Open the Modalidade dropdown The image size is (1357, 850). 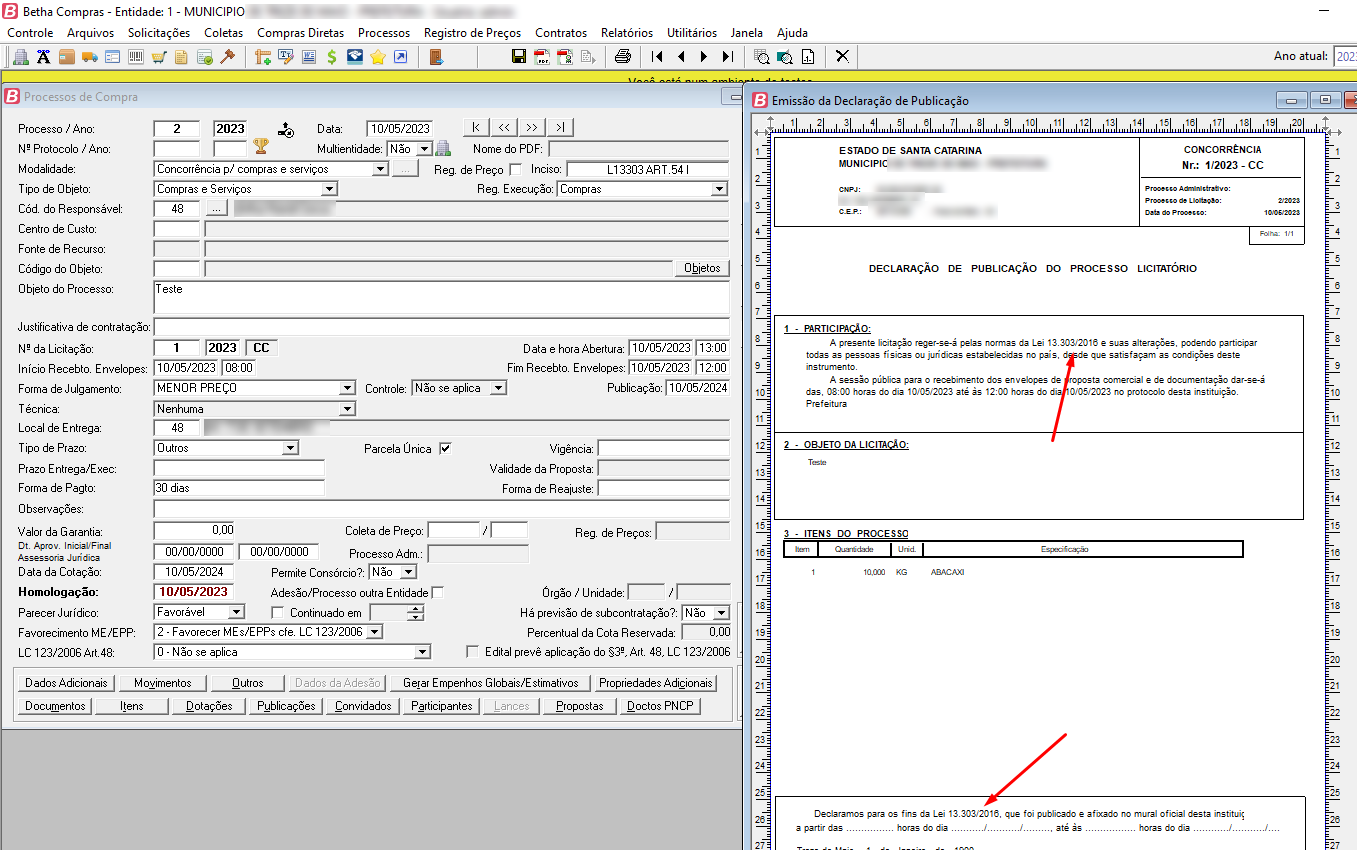click(379, 170)
